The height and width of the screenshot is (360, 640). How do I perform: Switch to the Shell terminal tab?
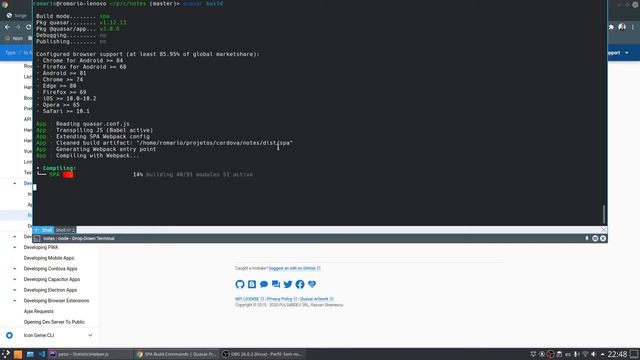tap(47, 230)
